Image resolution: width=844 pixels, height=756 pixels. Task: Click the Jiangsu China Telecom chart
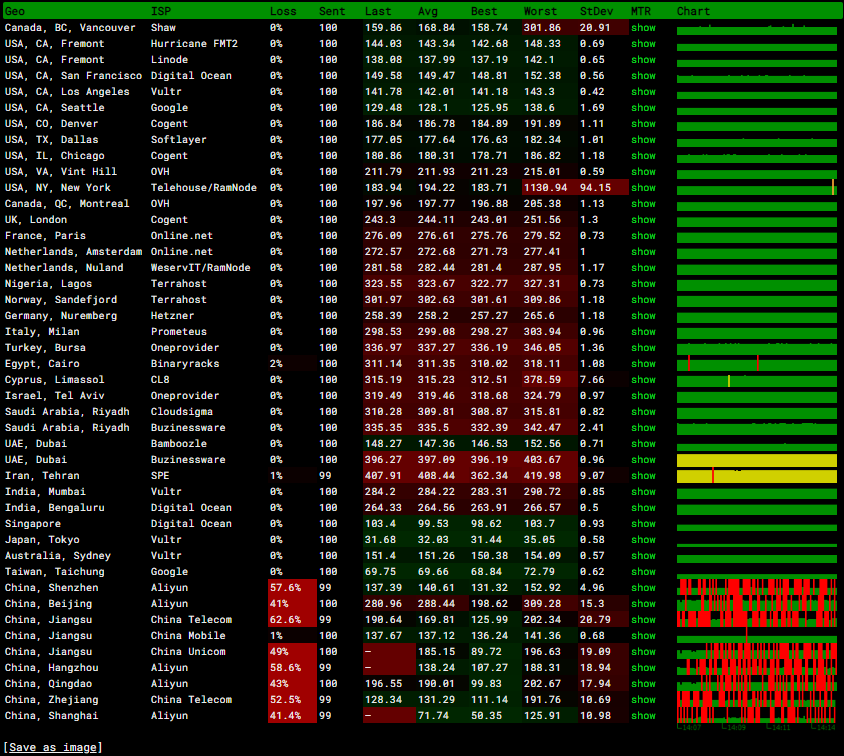(756, 620)
